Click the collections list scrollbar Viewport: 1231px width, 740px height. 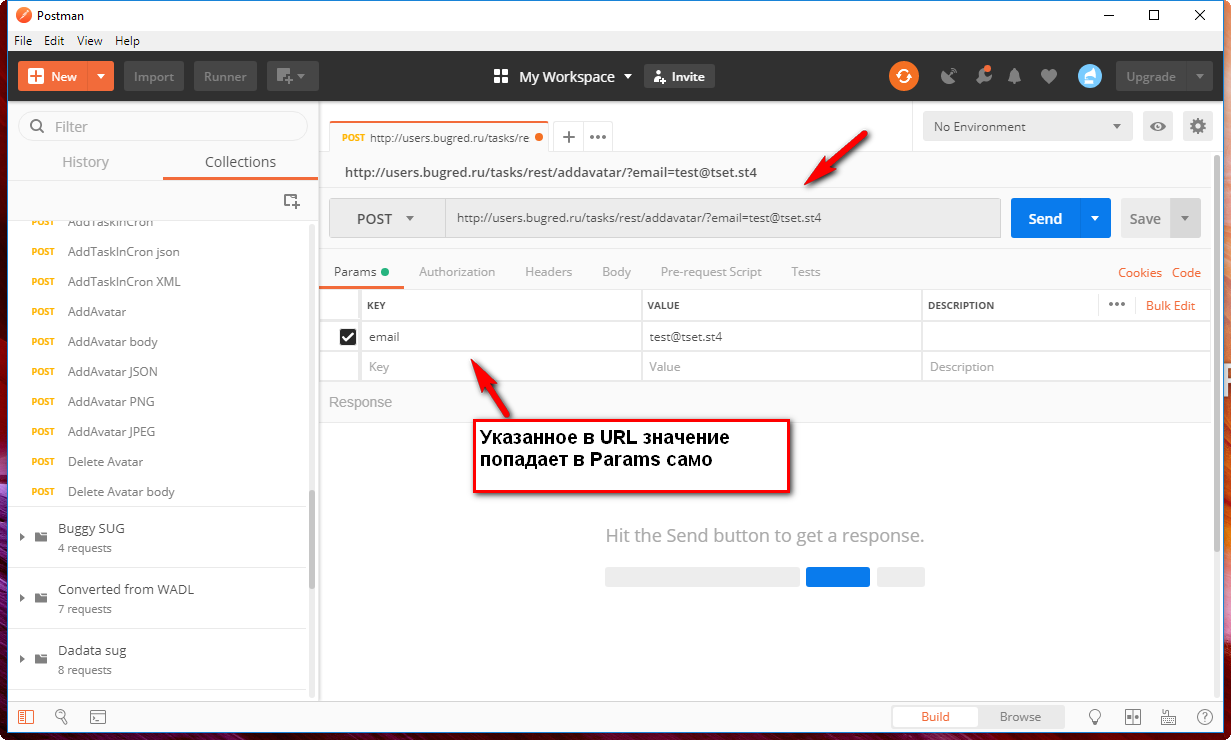click(x=313, y=538)
